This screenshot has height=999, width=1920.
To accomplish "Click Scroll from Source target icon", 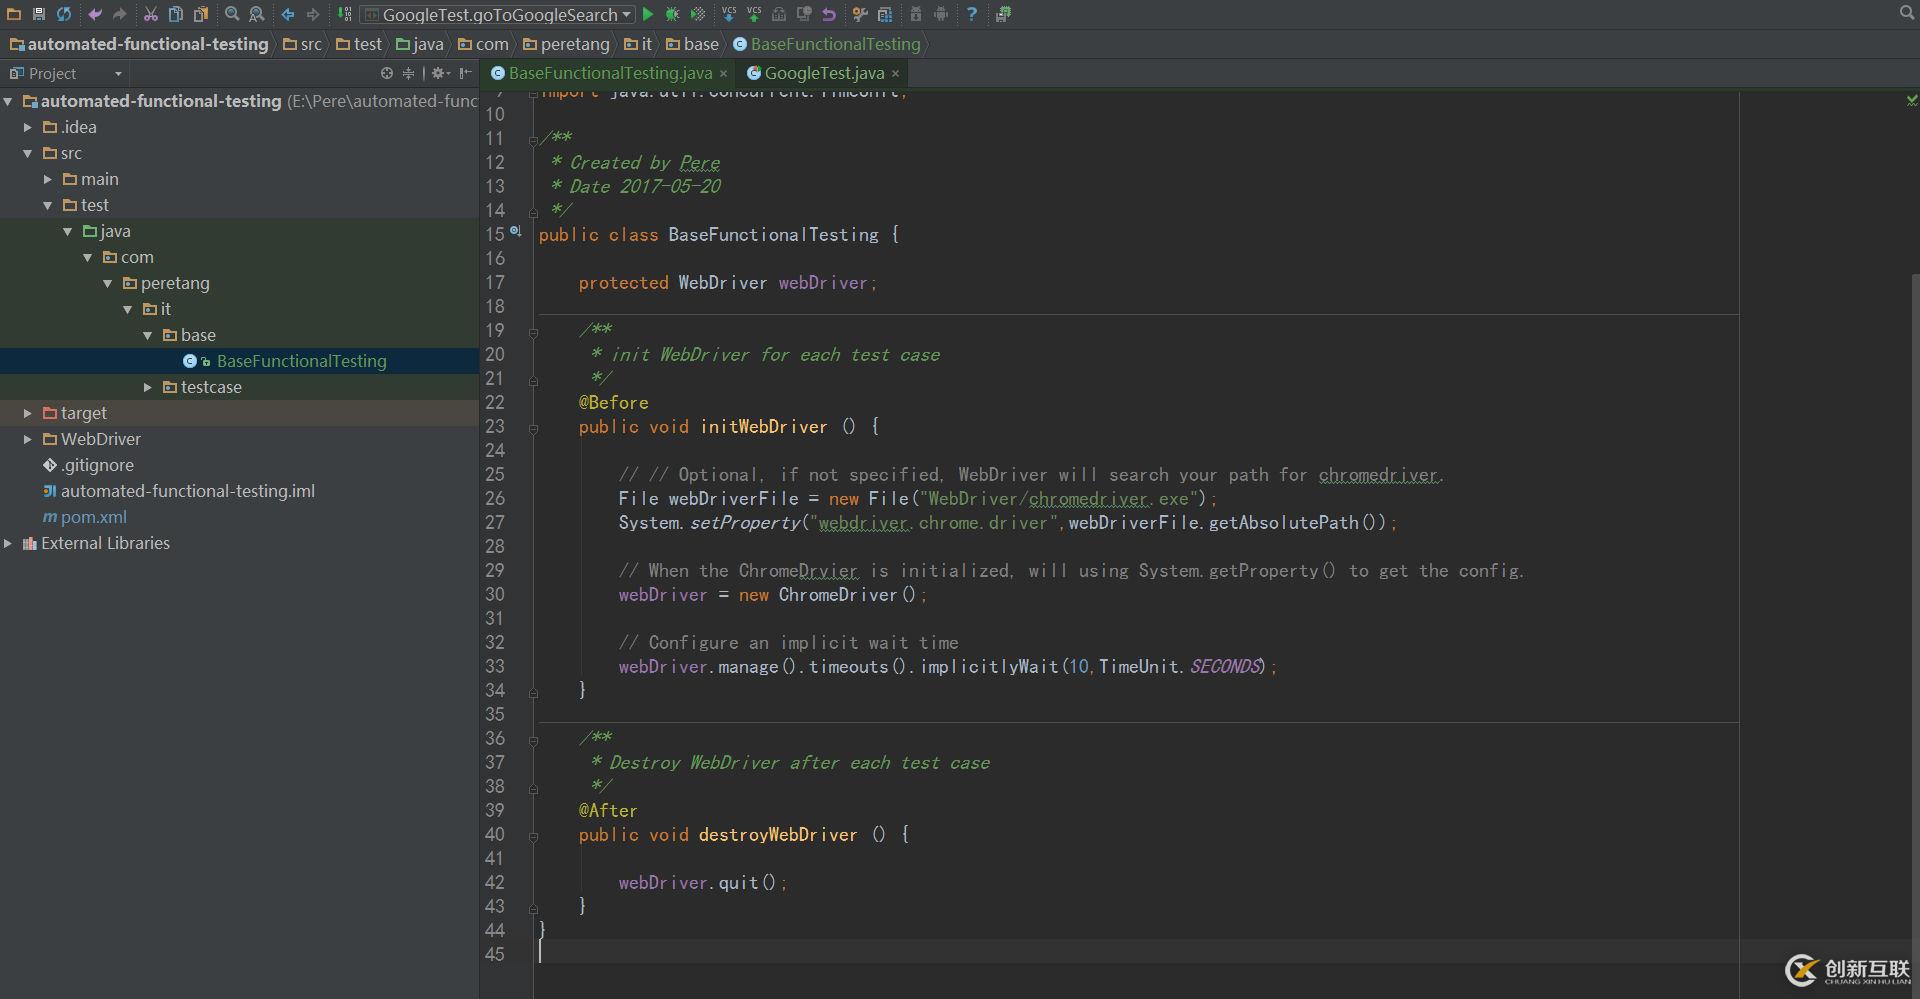I will (x=387, y=73).
